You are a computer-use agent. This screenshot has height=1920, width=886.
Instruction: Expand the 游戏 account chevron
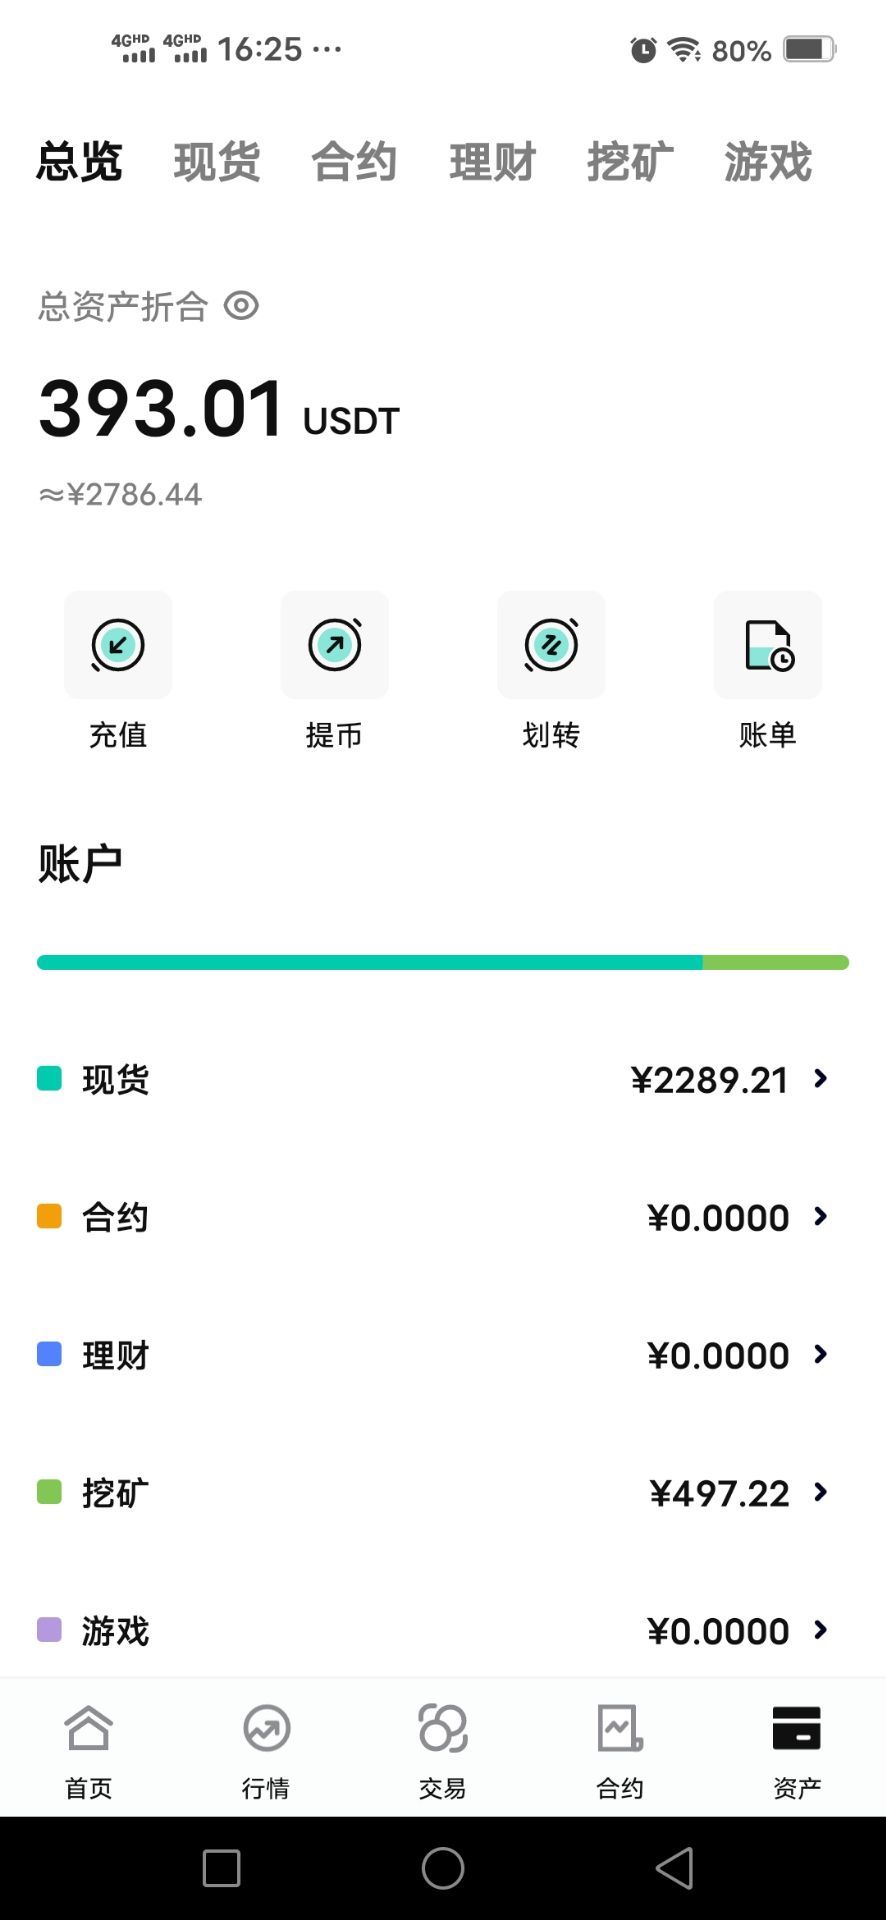(821, 1631)
